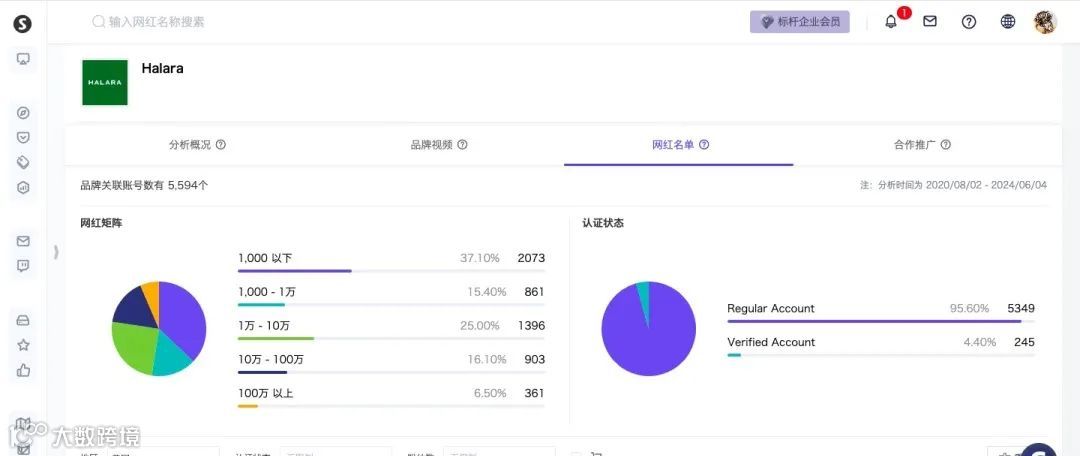Click the 分析时间为 date range note
1080x456 pixels.
pos(953,185)
